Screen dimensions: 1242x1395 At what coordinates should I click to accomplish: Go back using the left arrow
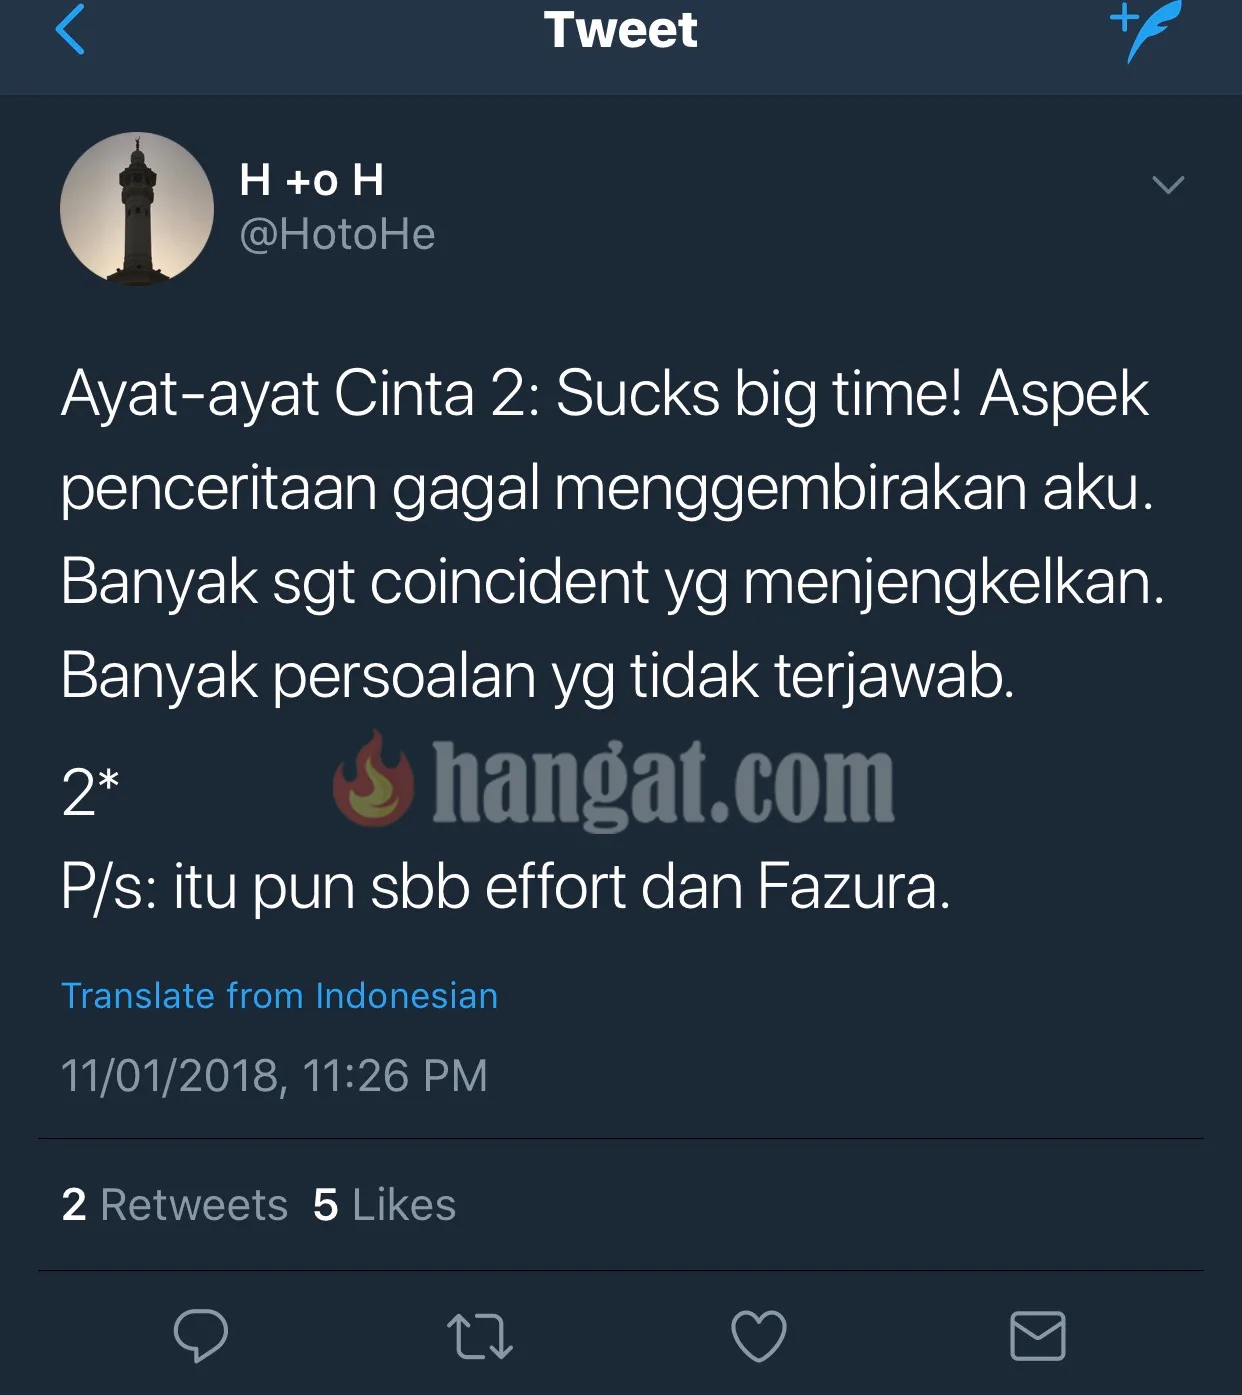pos(70,29)
